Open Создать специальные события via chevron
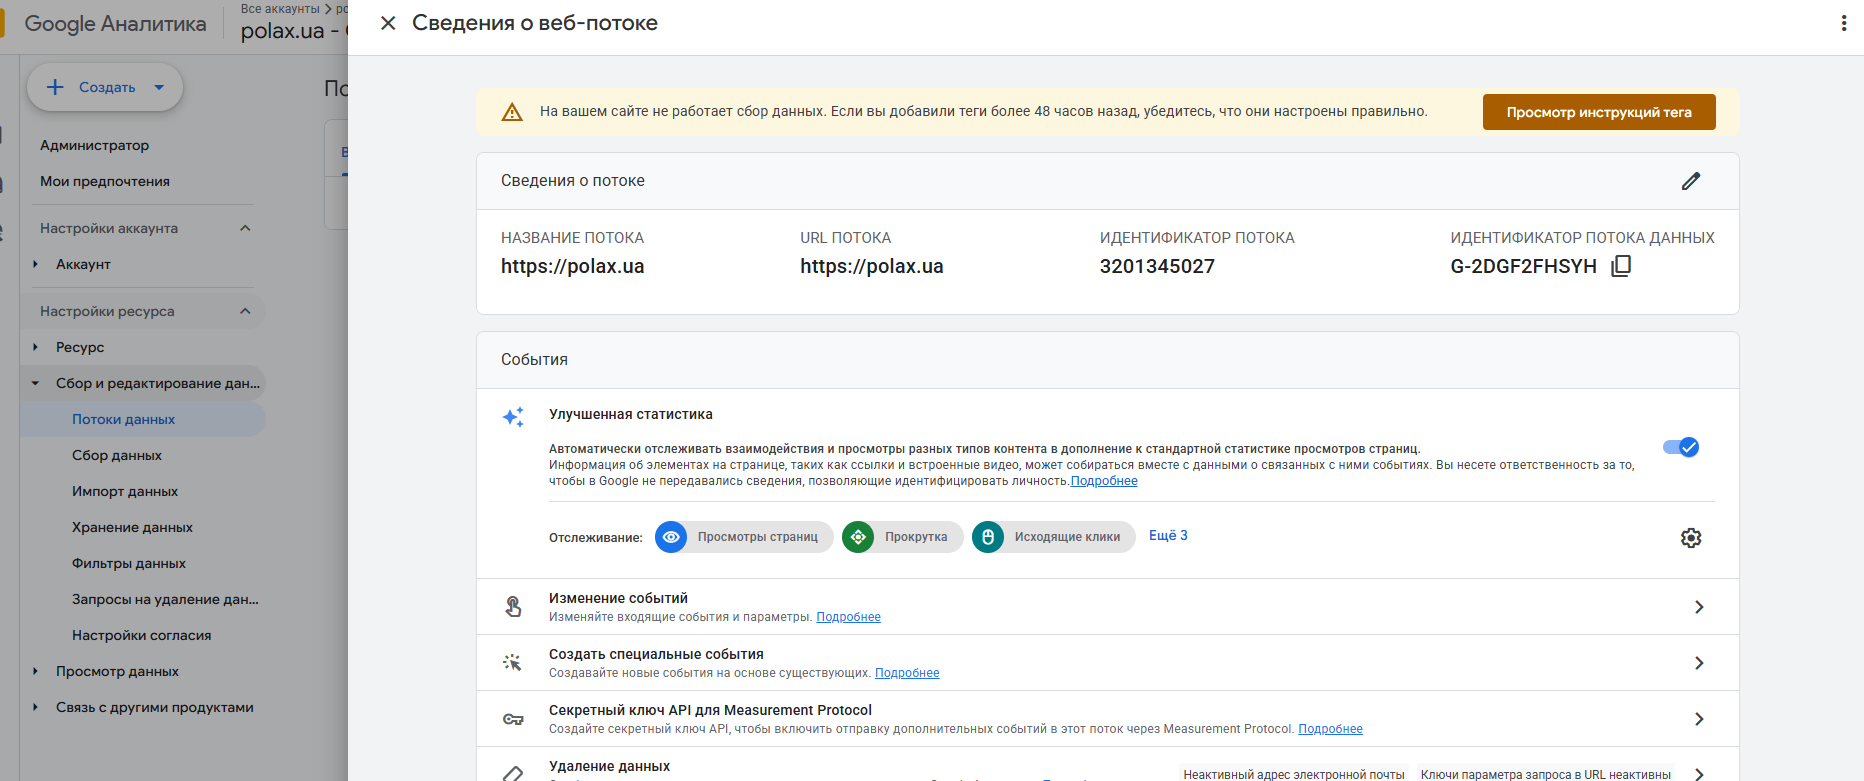This screenshot has width=1864, height=781. (x=1699, y=663)
